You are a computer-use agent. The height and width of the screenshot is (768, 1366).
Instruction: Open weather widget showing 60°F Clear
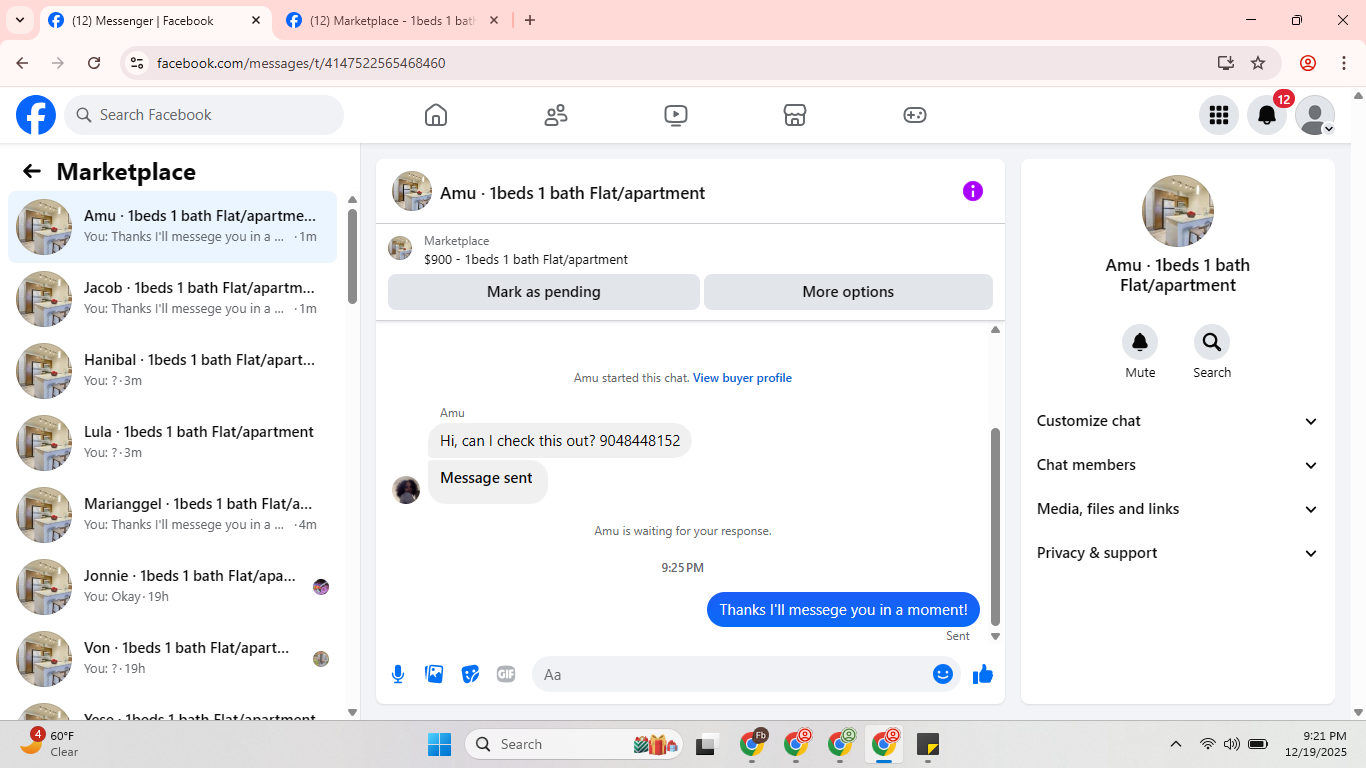[49, 743]
